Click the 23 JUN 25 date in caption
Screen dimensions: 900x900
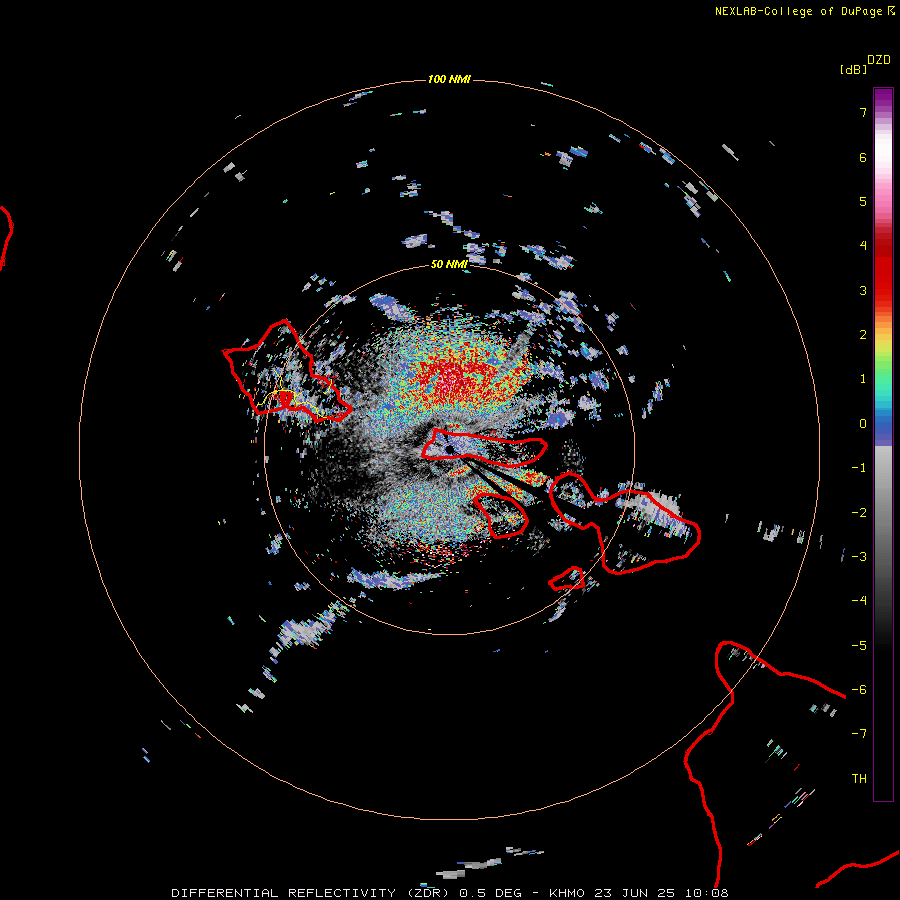coord(635,893)
